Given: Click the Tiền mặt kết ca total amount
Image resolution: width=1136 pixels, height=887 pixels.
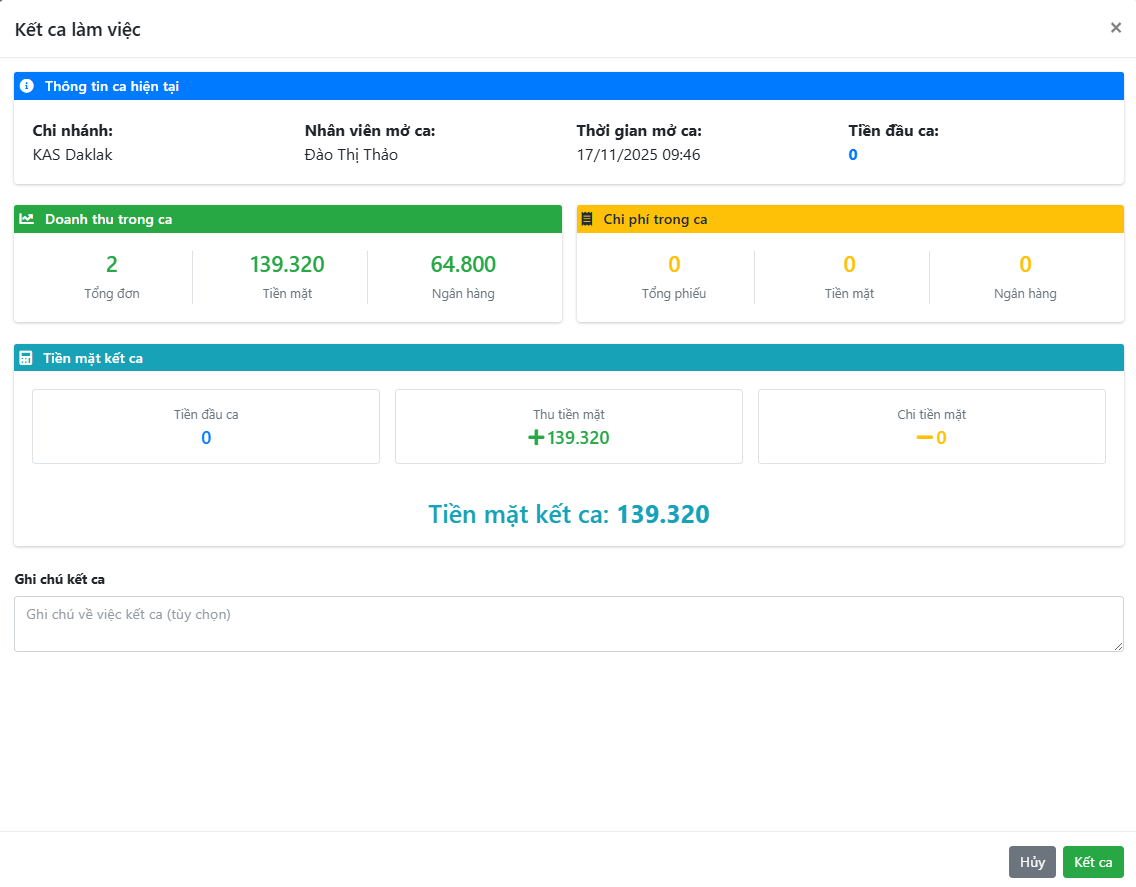Looking at the screenshot, I should [662, 515].
